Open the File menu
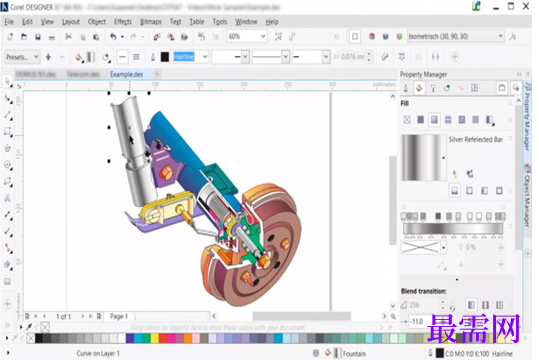This screenshot has width=539, height=360. [9, 22]
